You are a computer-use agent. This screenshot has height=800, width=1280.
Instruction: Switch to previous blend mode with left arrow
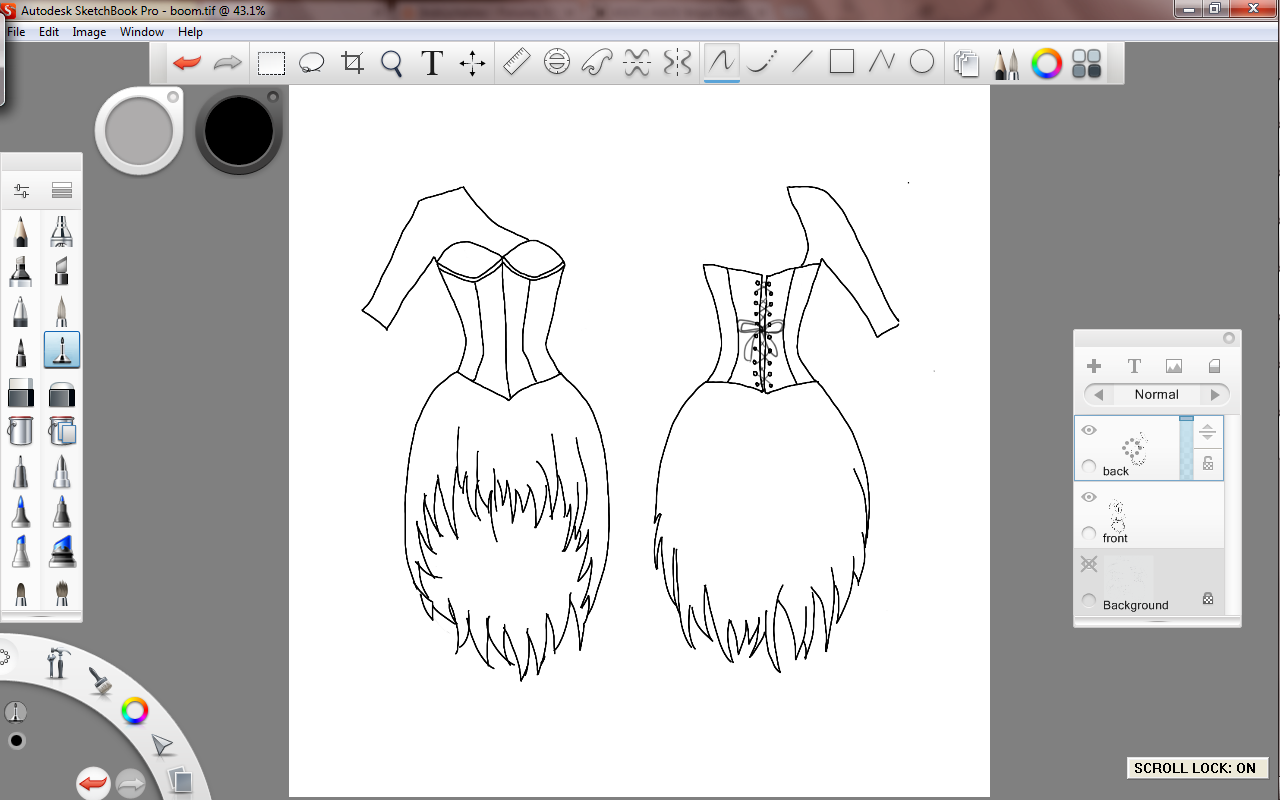point(1098,395)
